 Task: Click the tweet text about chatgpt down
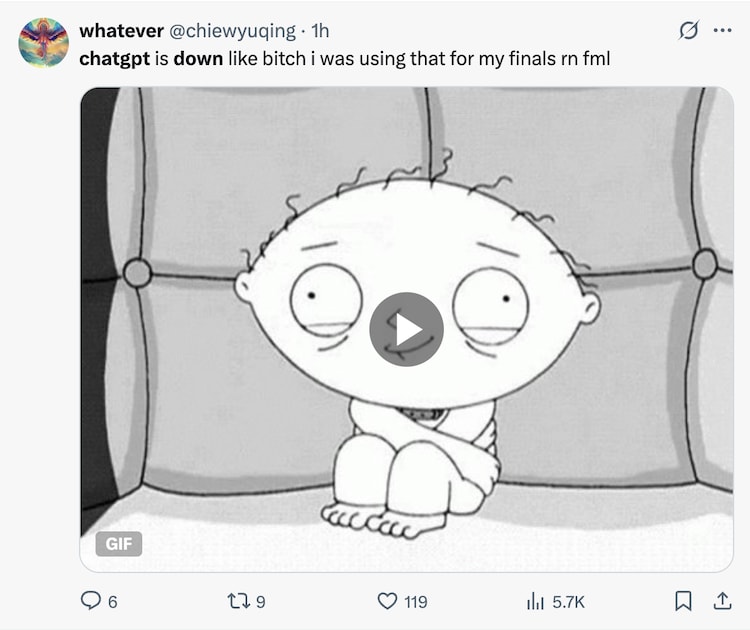[344, 58]
